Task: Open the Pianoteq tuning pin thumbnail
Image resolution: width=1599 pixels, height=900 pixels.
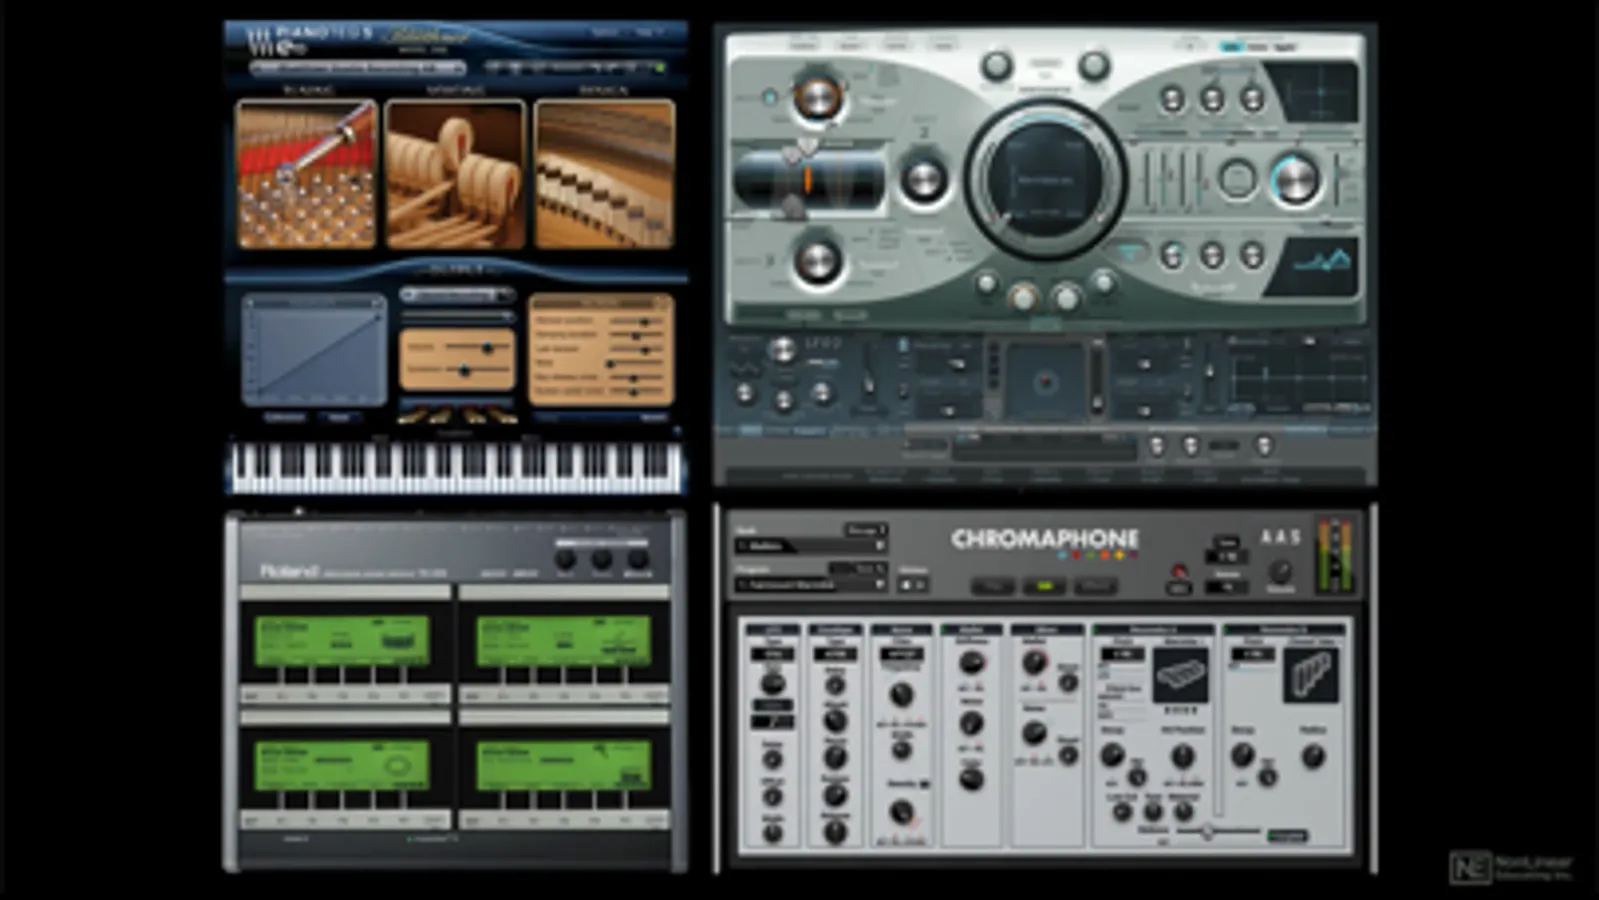Action: 306,174
